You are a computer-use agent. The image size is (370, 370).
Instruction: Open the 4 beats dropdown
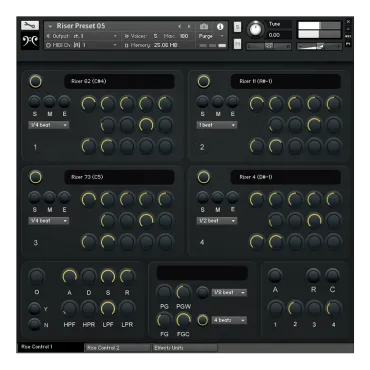229,320
